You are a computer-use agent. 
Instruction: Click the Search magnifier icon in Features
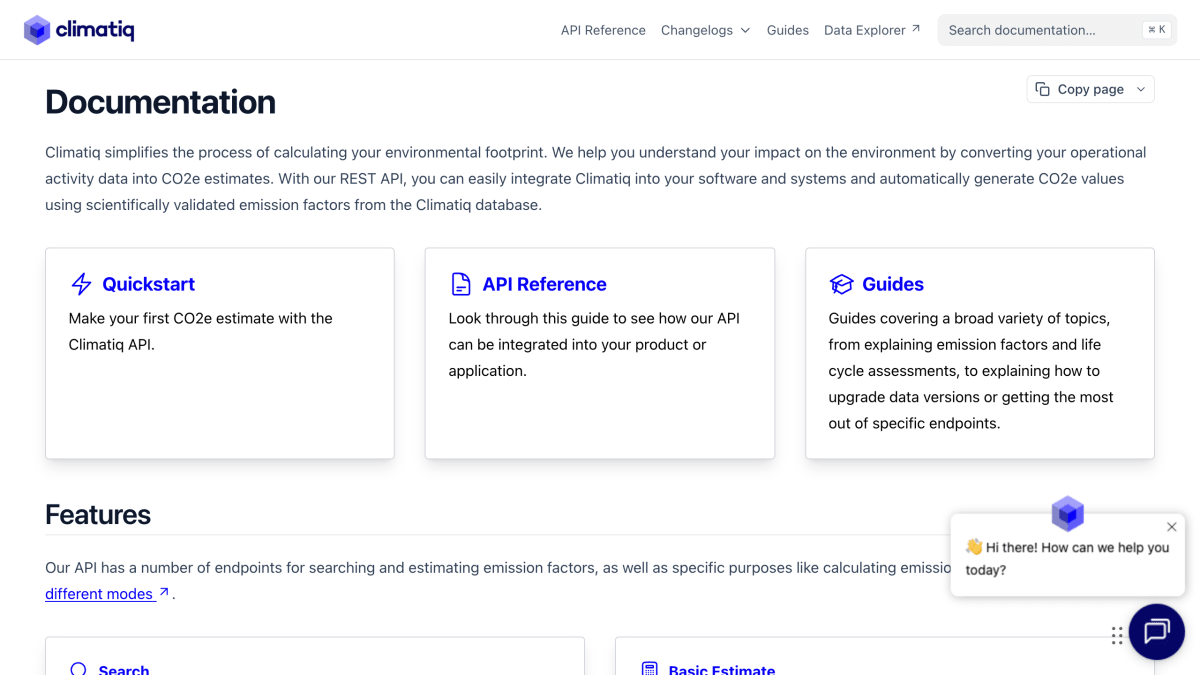pyautogui.click(x=78, y=669)
